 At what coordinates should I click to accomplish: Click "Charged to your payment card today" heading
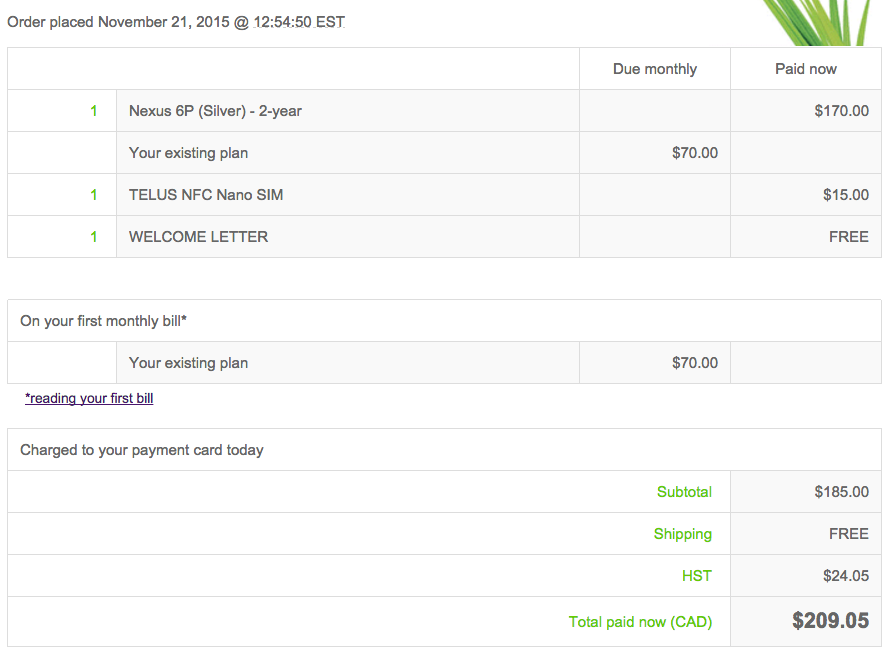click(x=142, y=451)
